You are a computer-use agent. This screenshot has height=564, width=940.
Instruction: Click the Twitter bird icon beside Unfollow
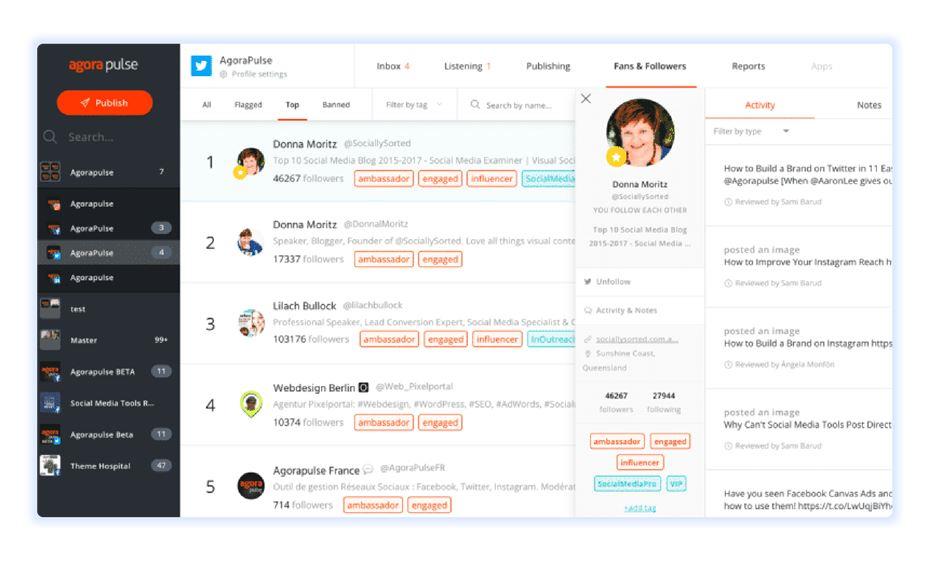pyautogui.click(x=588, y=282)
